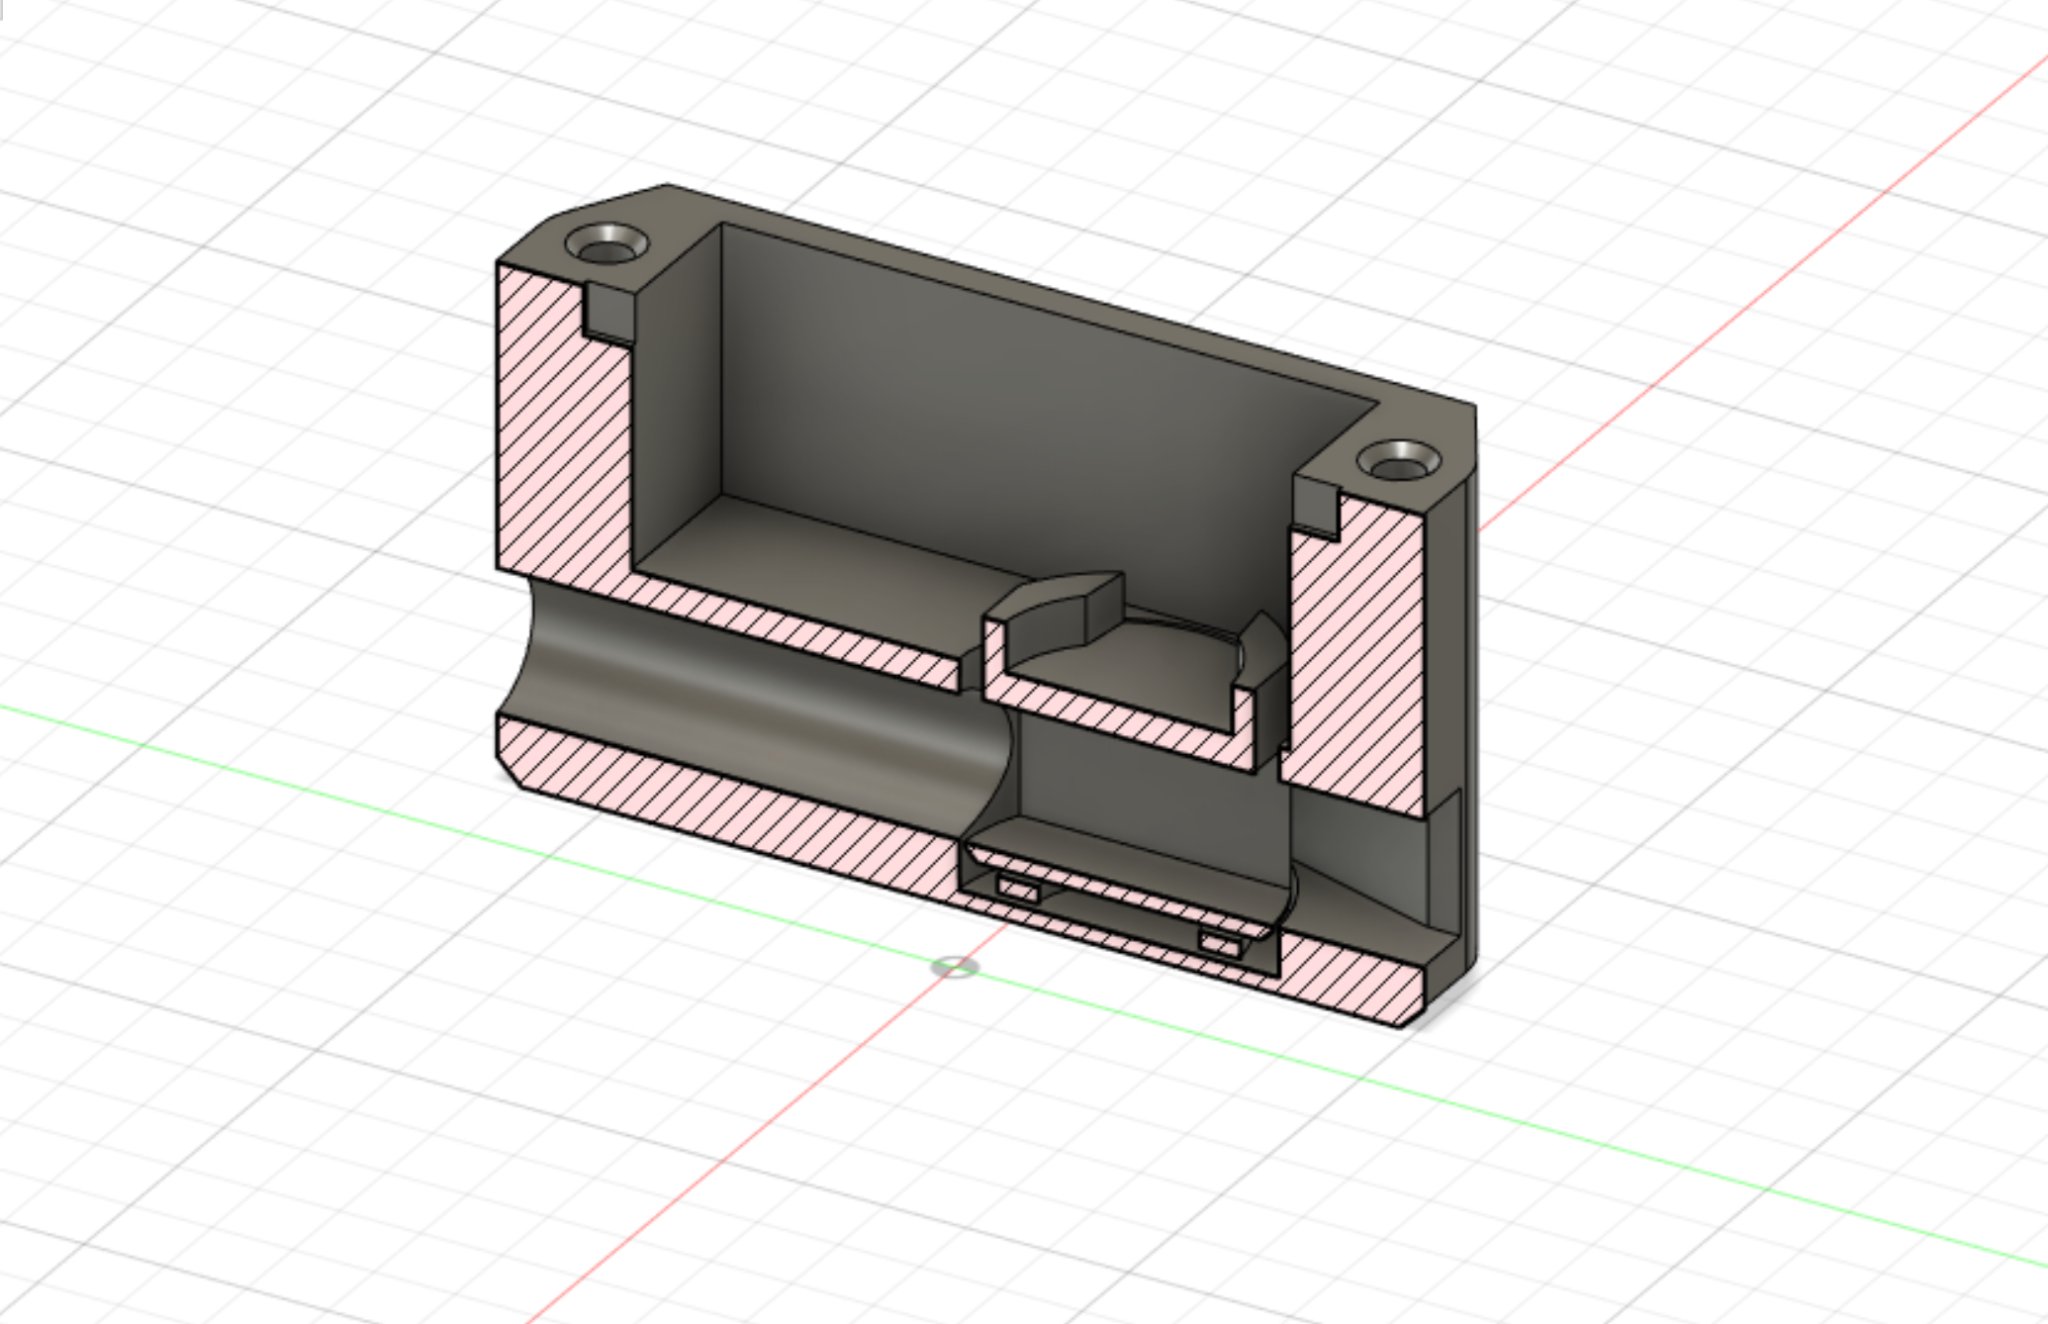Select the step notch below the right hole

(x=1316, y=506)
